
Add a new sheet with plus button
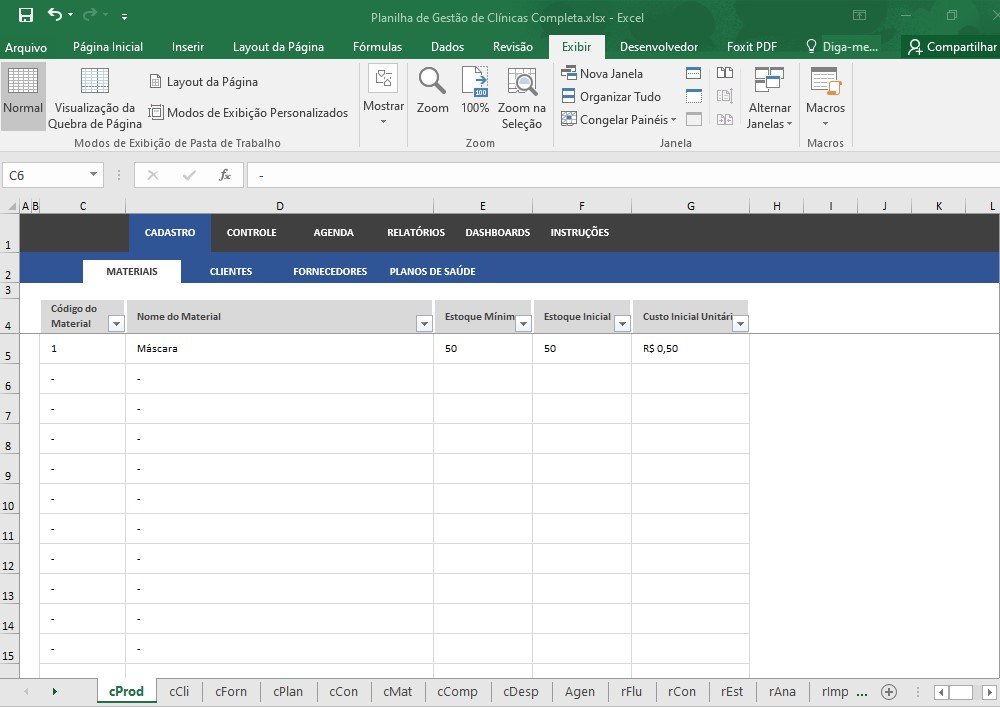tap(888, 692)
